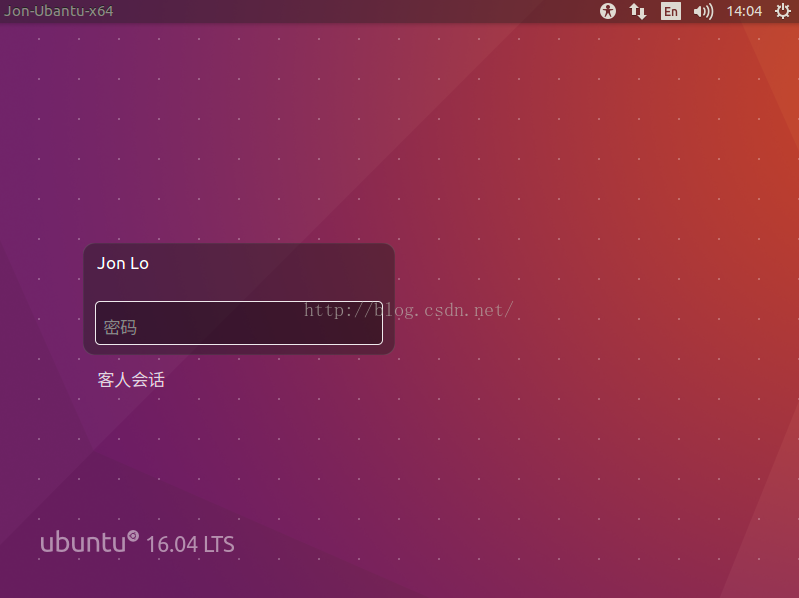The height and width of the screenshot is (598, 799).
Task: Open the sound volume indicator
Action: (703, 11)
